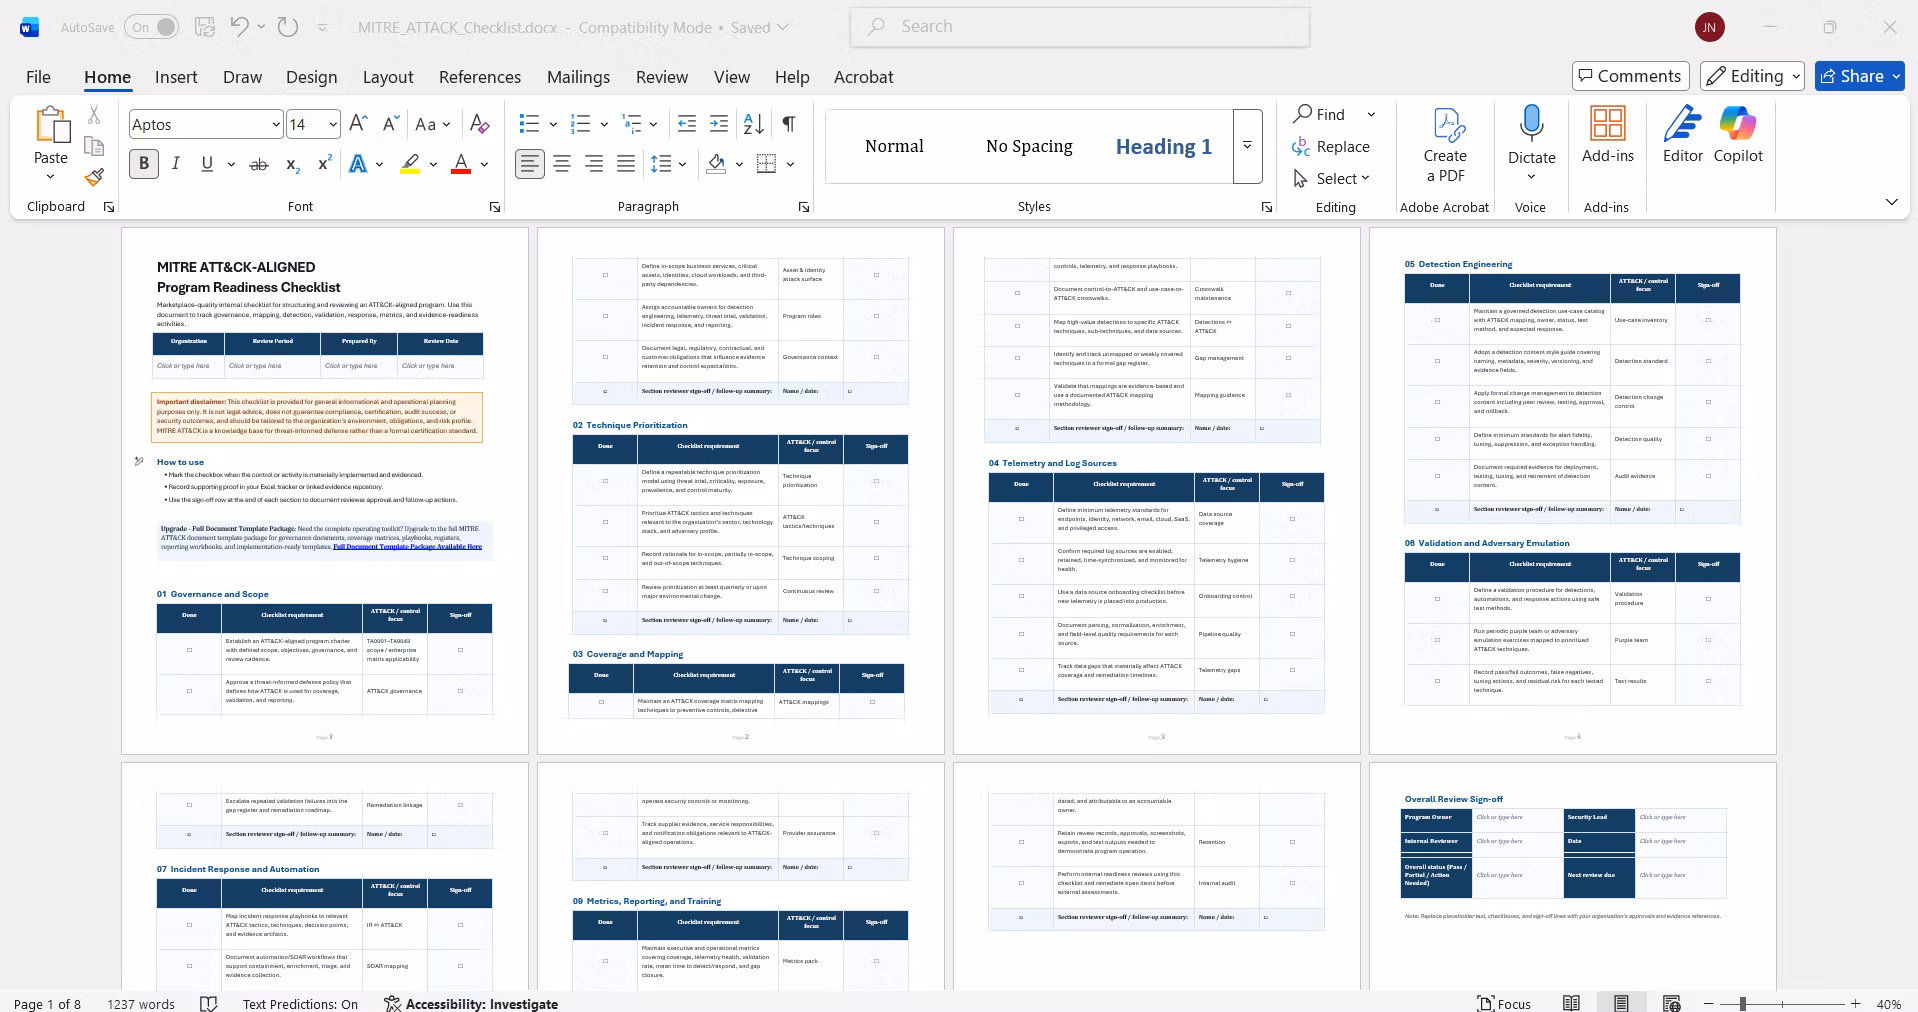This screenshot has height=1012, width=1918.
Task: Toggle superscript formatting
Action: click(324, 164)
